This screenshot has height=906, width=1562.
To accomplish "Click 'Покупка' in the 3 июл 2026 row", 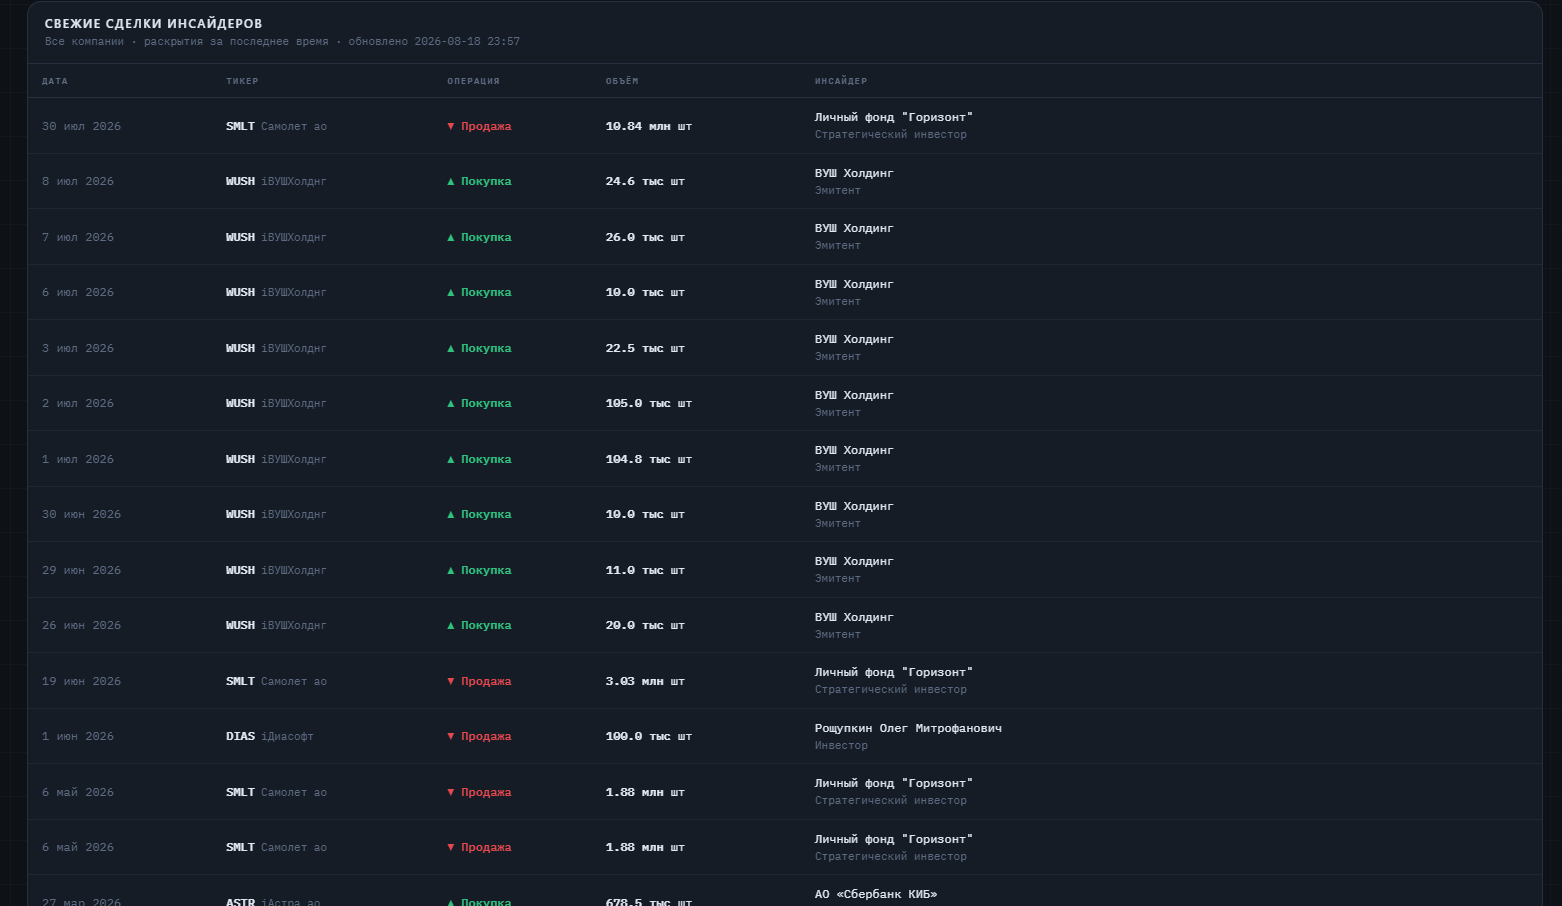I will coord(479,348).
